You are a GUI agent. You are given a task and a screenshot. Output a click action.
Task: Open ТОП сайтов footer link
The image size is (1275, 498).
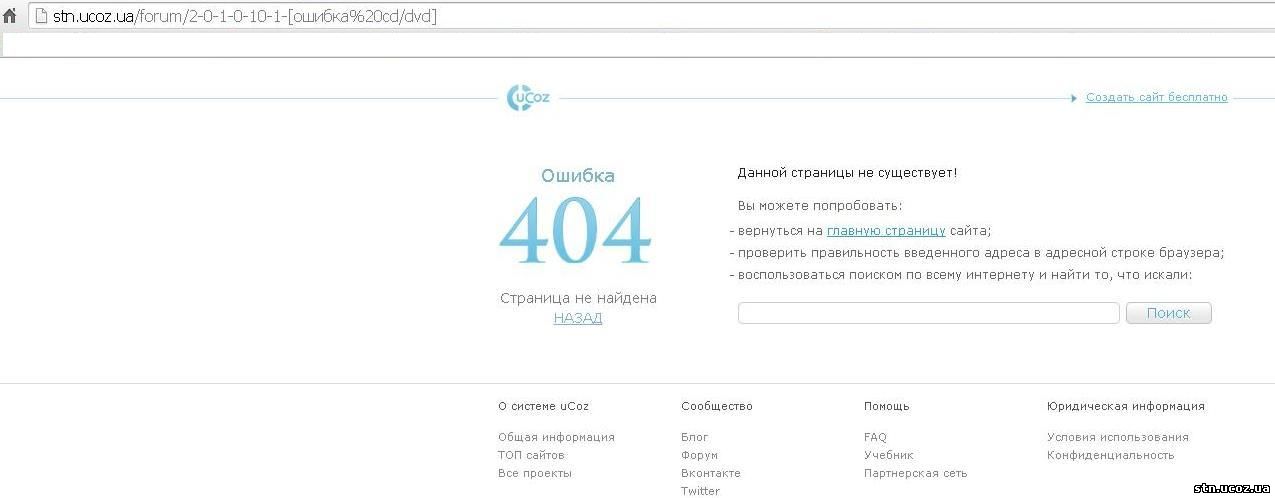(531, 455)
